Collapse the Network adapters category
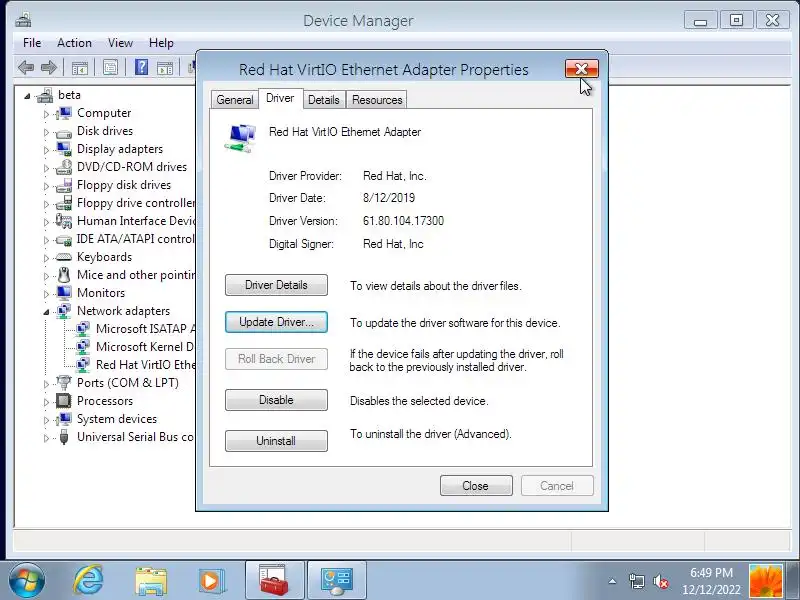The image size is (800, 600). [46, 312]
